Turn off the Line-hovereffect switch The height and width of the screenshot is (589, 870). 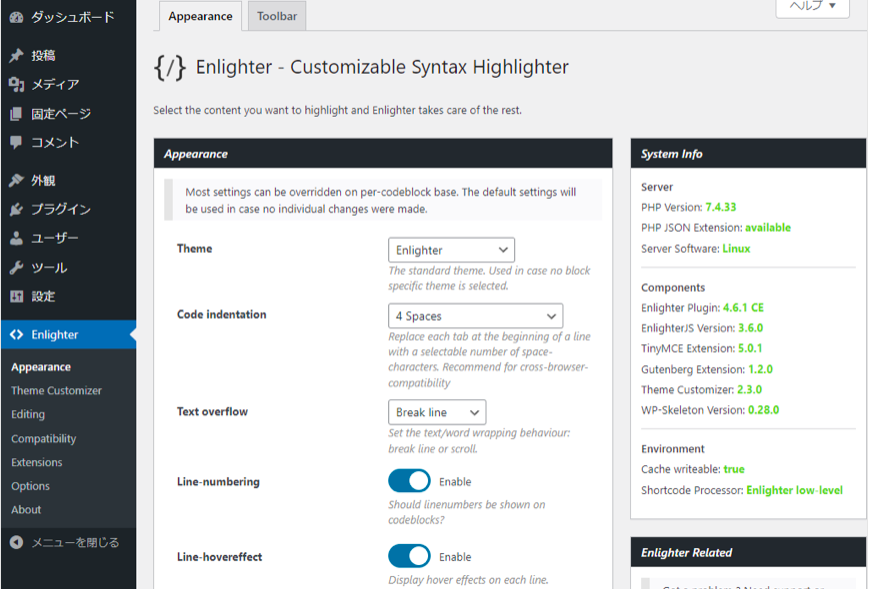tap(409, 556)
